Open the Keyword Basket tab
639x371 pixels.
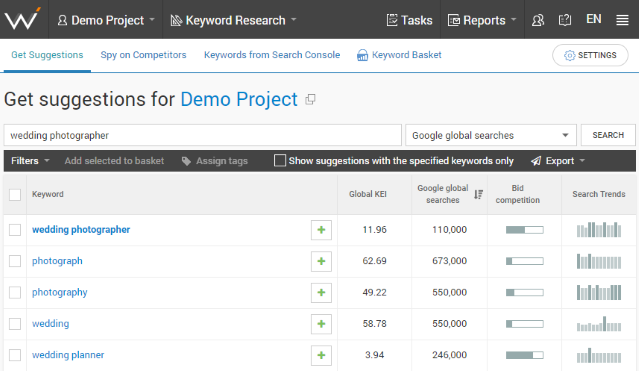pyautogui.click(x=399, y=55)
